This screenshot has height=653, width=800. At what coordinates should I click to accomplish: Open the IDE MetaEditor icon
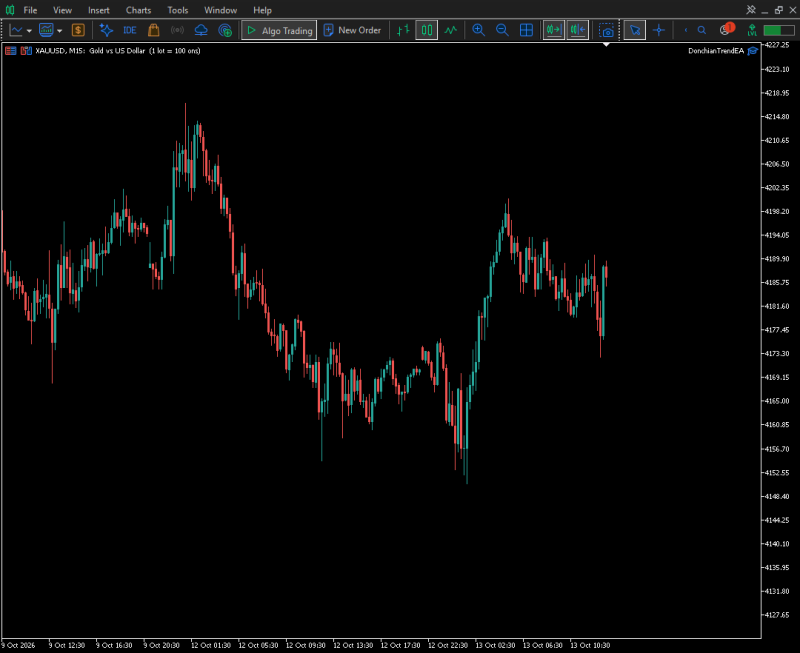130,30
